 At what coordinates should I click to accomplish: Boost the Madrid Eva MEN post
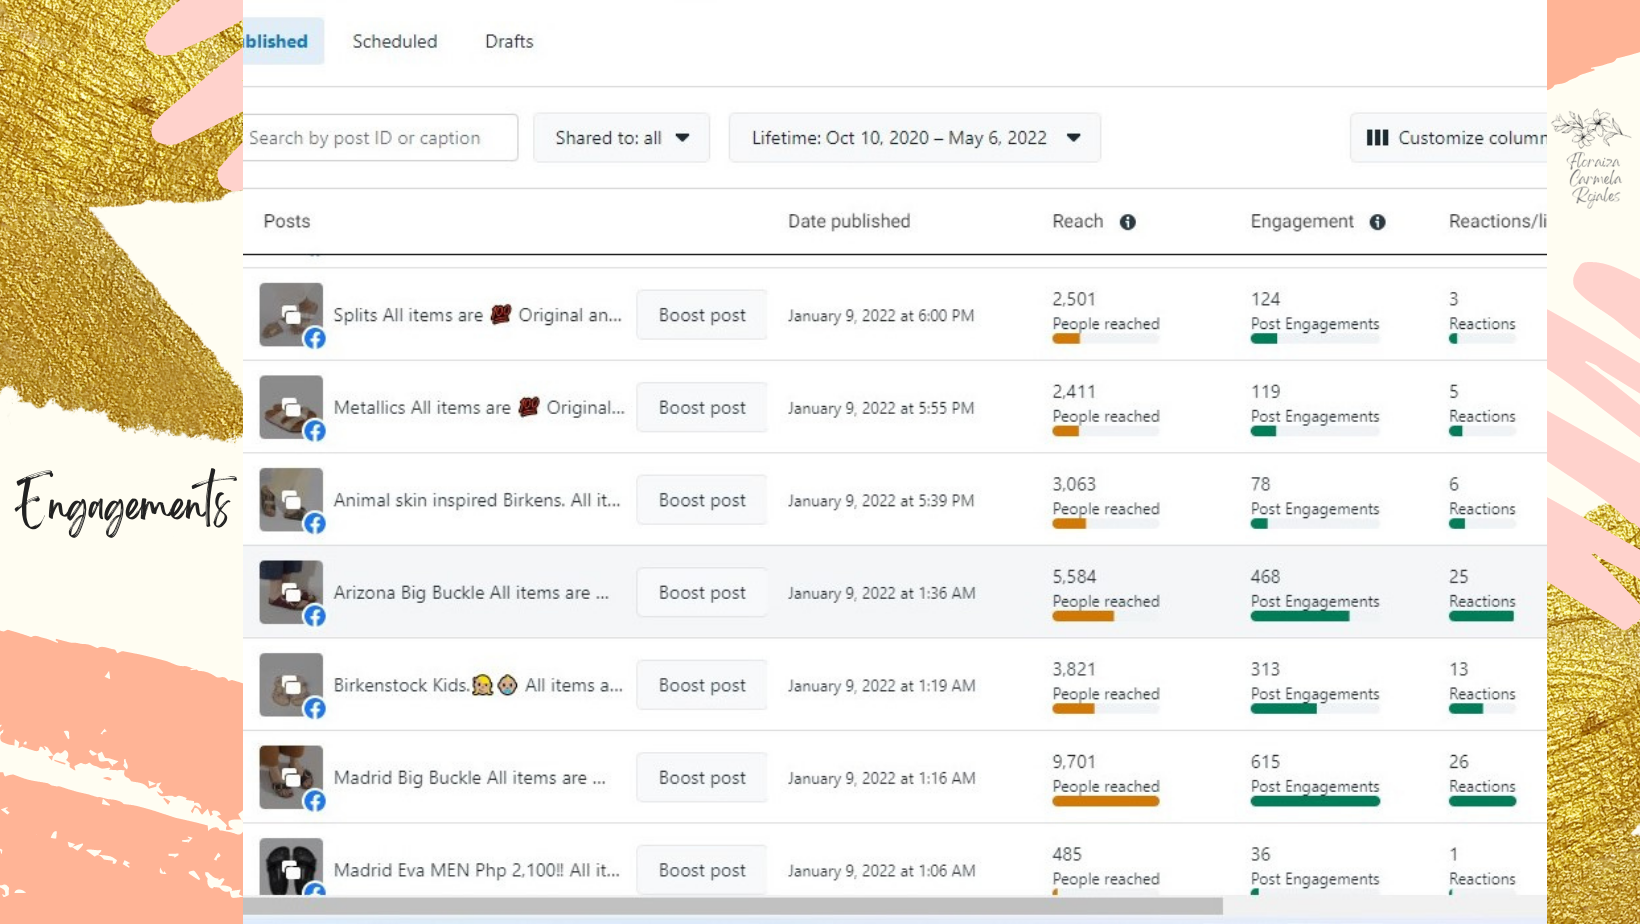coord(701,870)
